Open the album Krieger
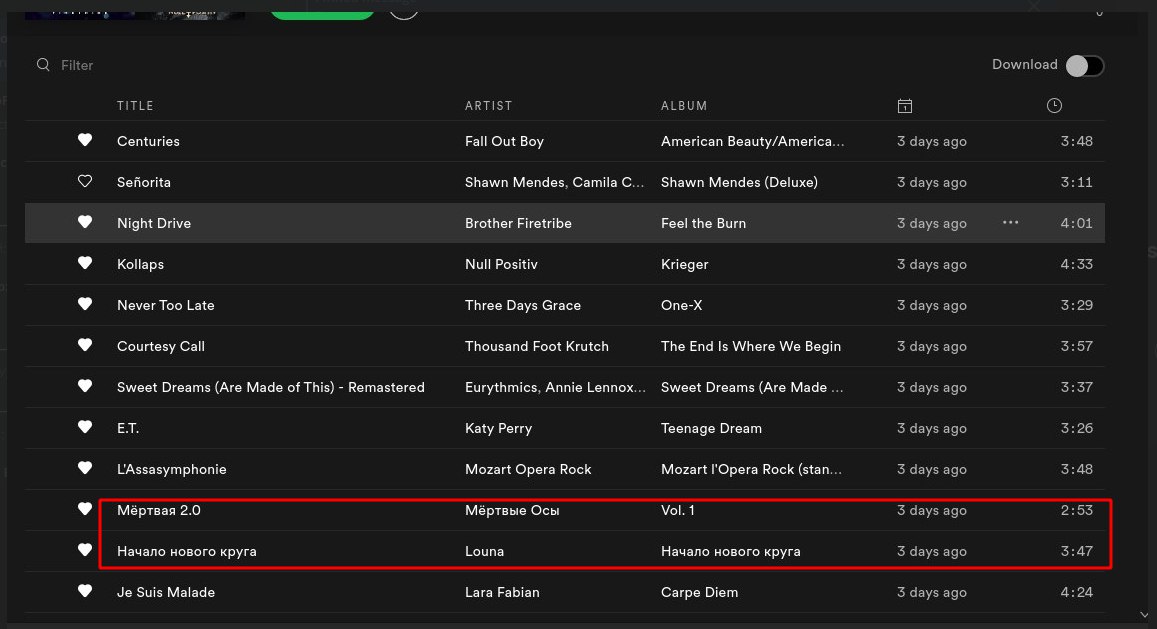1157x629 pixels. pyautogui.click(x=684, y=264)
